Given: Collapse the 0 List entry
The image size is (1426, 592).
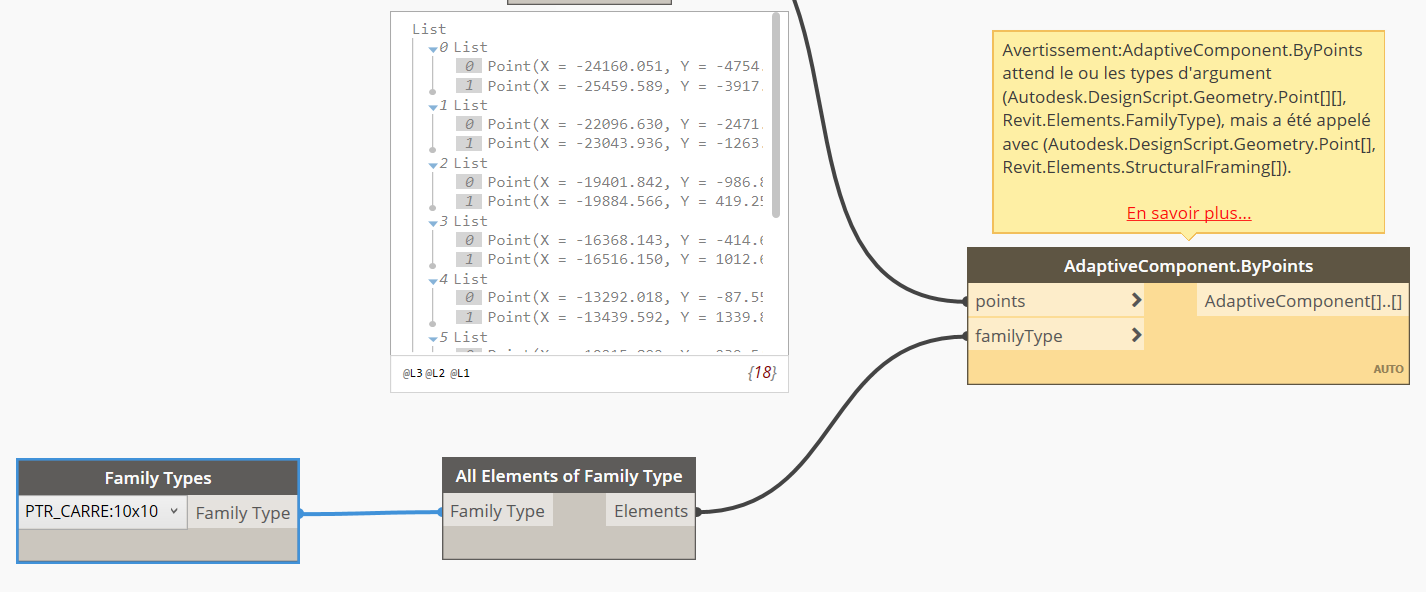Looking at the screenshot, I should click(x=434, y=48).
